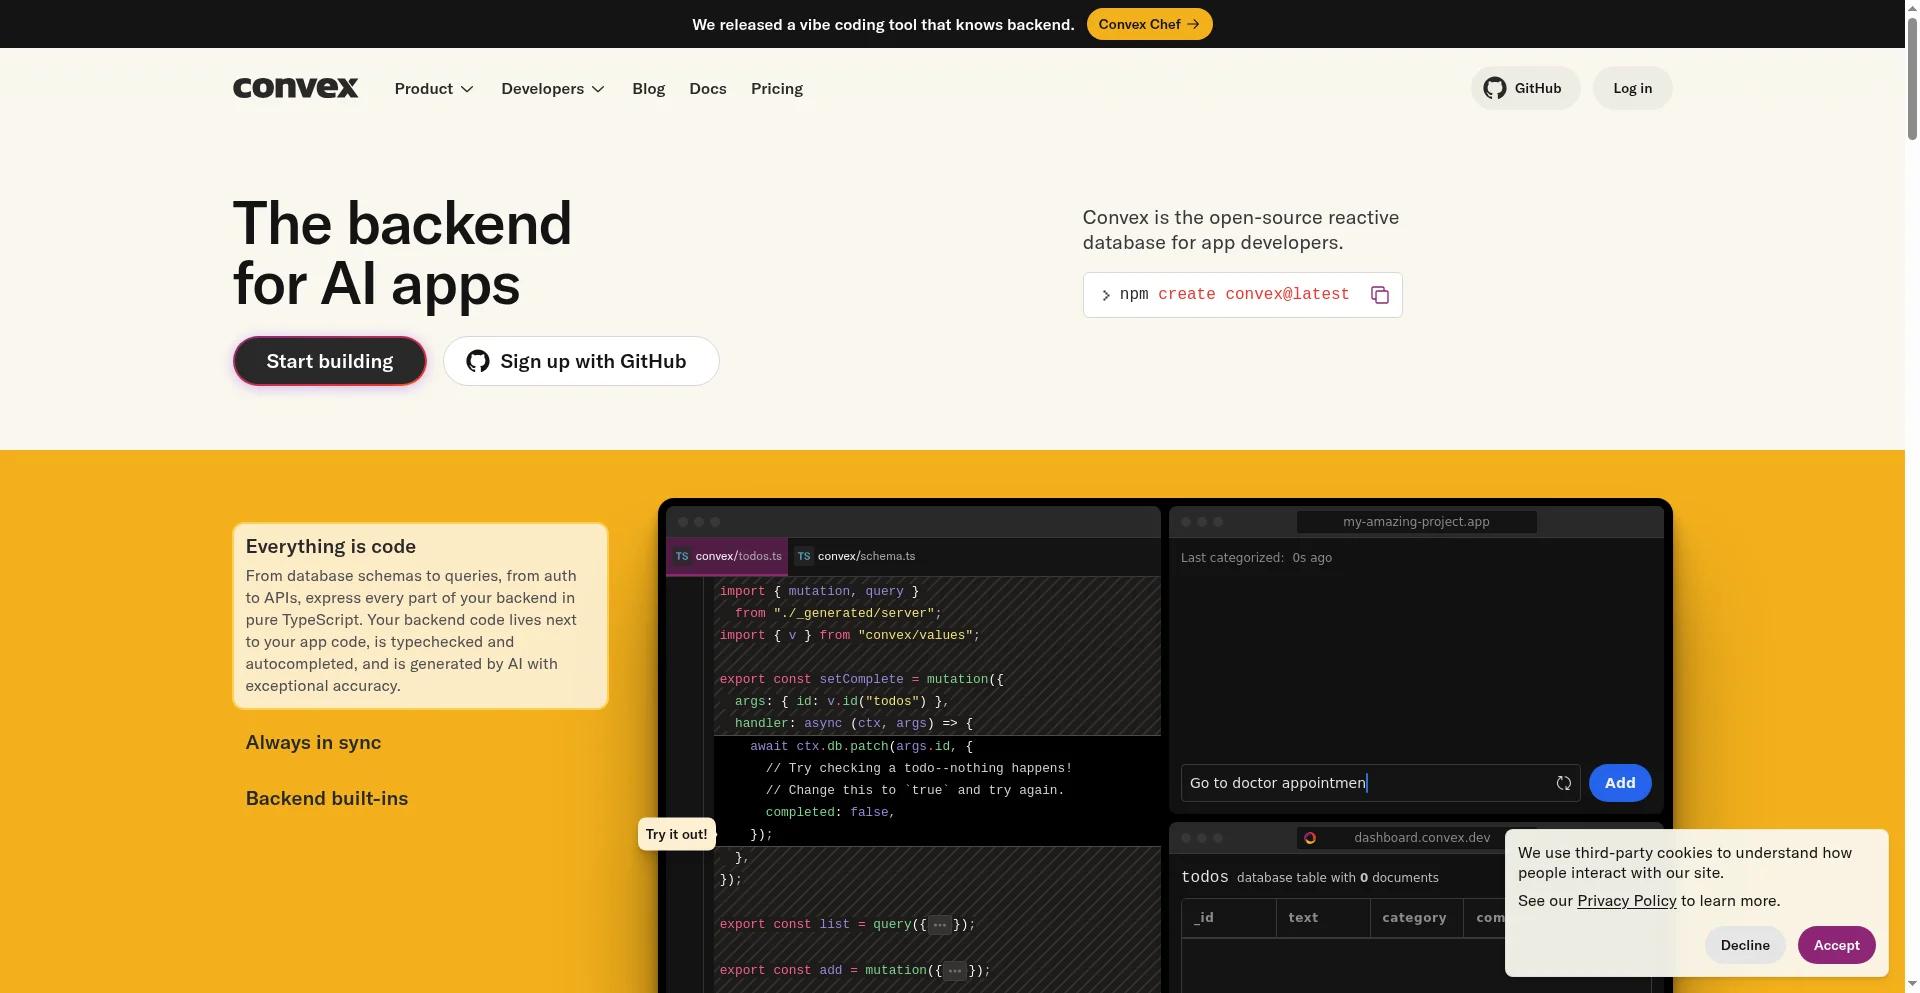Click the "export const setComplete" code line
This screenshot has height=993, width=1920.
click(x=861, y=680)
